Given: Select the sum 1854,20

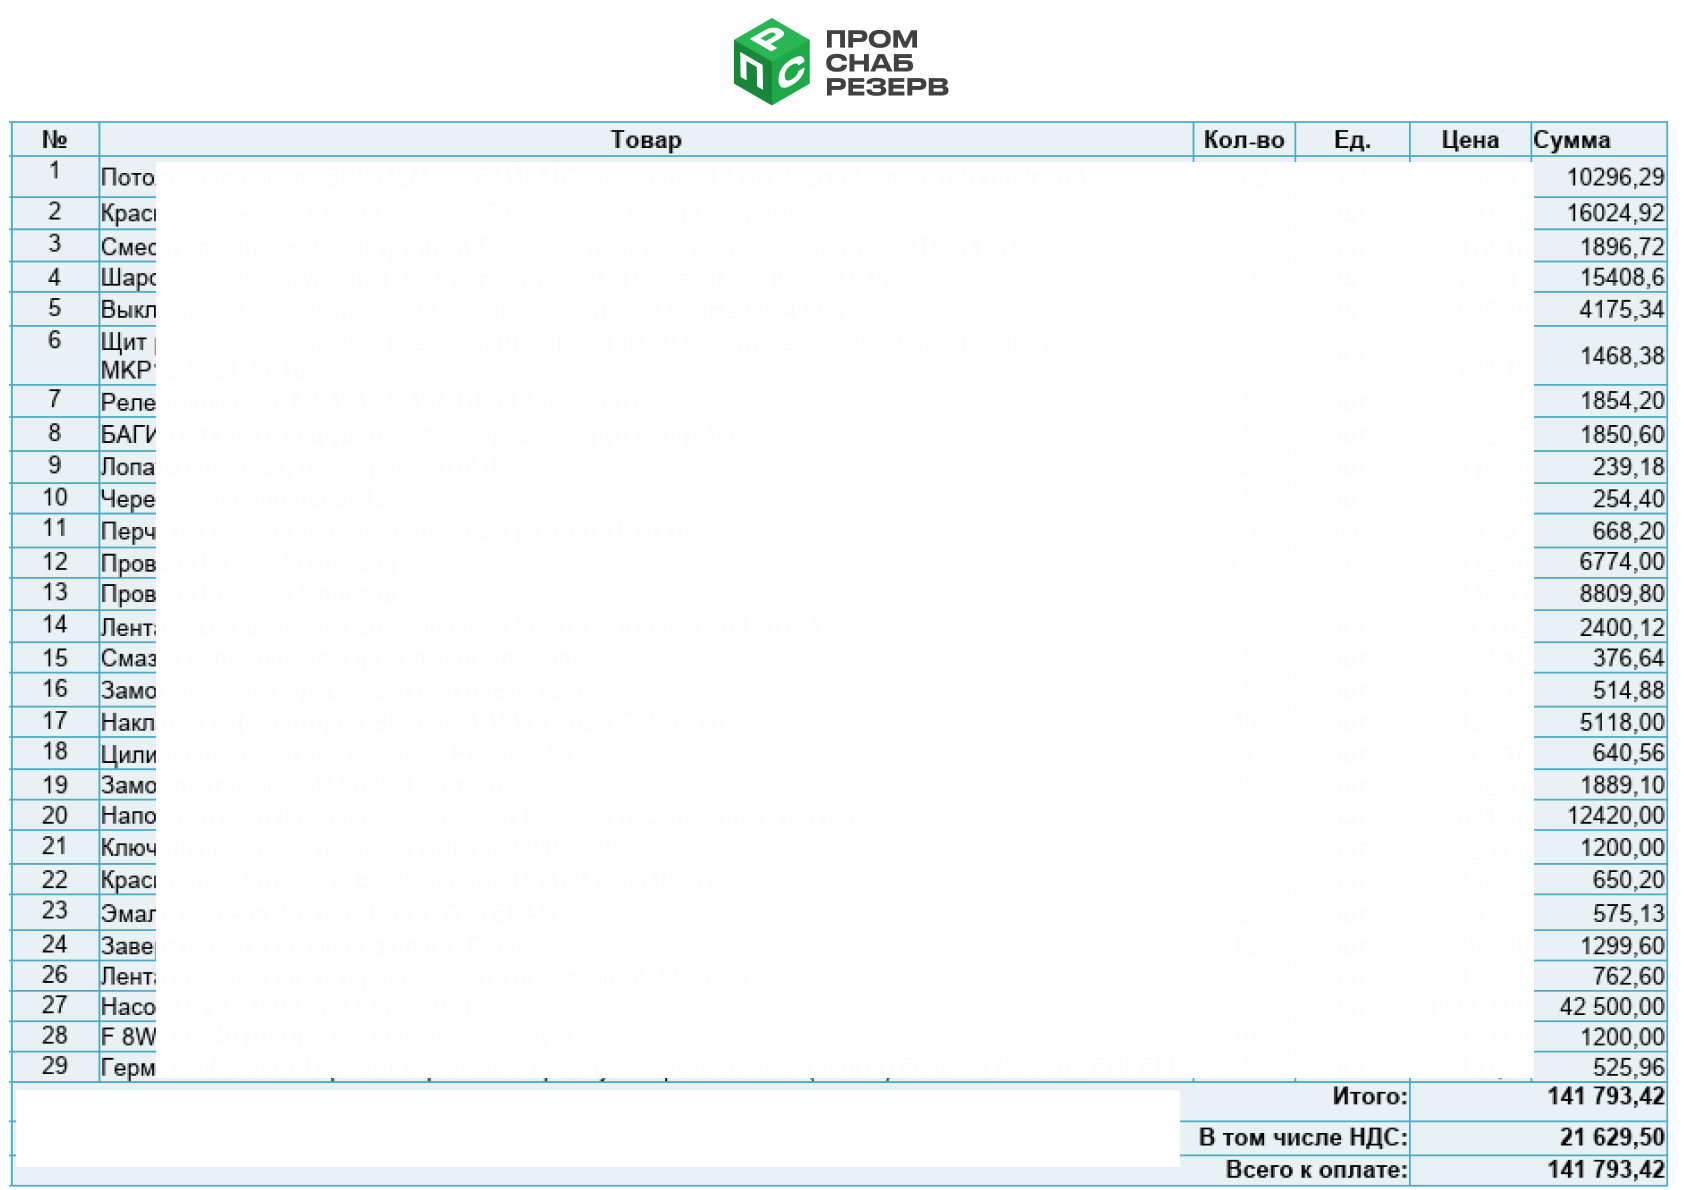Looking at the screenshot, I should point(1622,401).
